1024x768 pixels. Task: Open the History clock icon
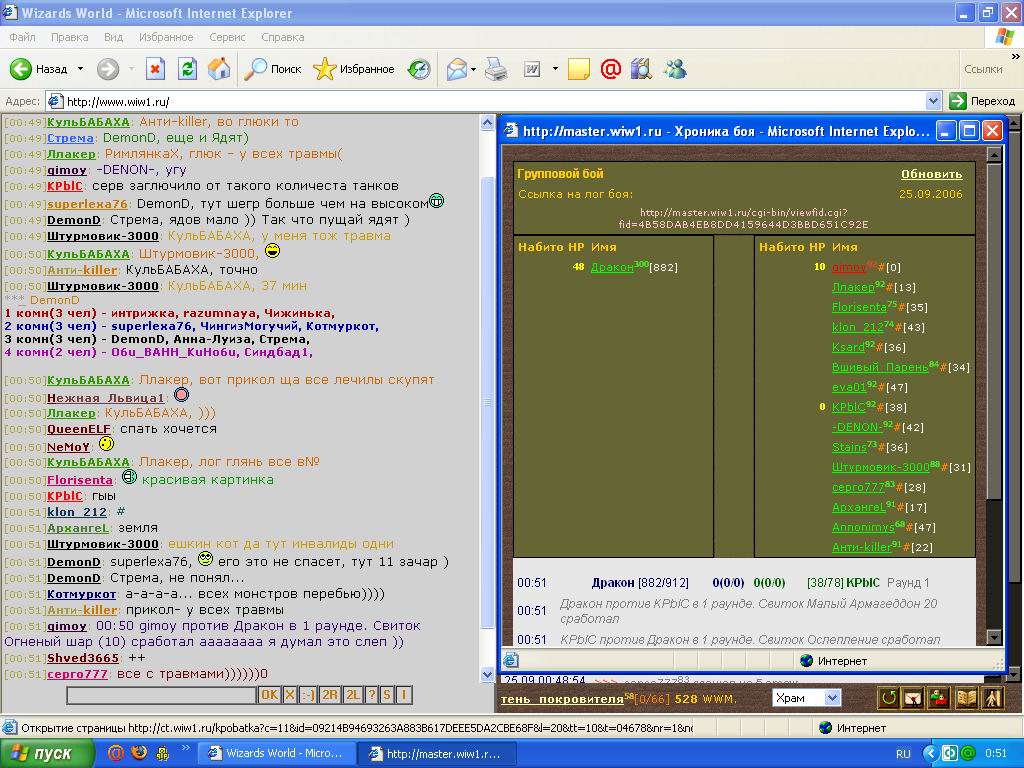[419, 69]
